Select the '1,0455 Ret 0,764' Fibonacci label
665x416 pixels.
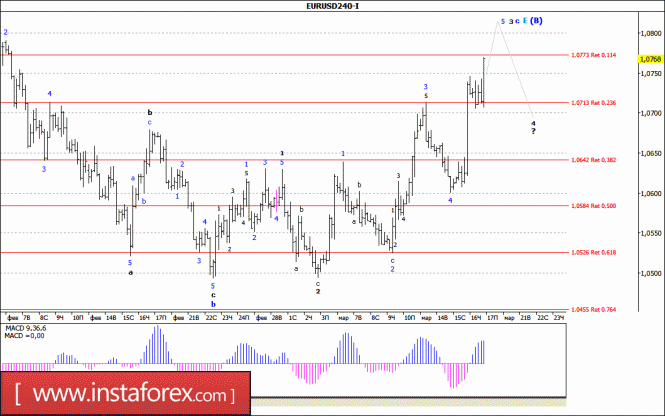594,310
